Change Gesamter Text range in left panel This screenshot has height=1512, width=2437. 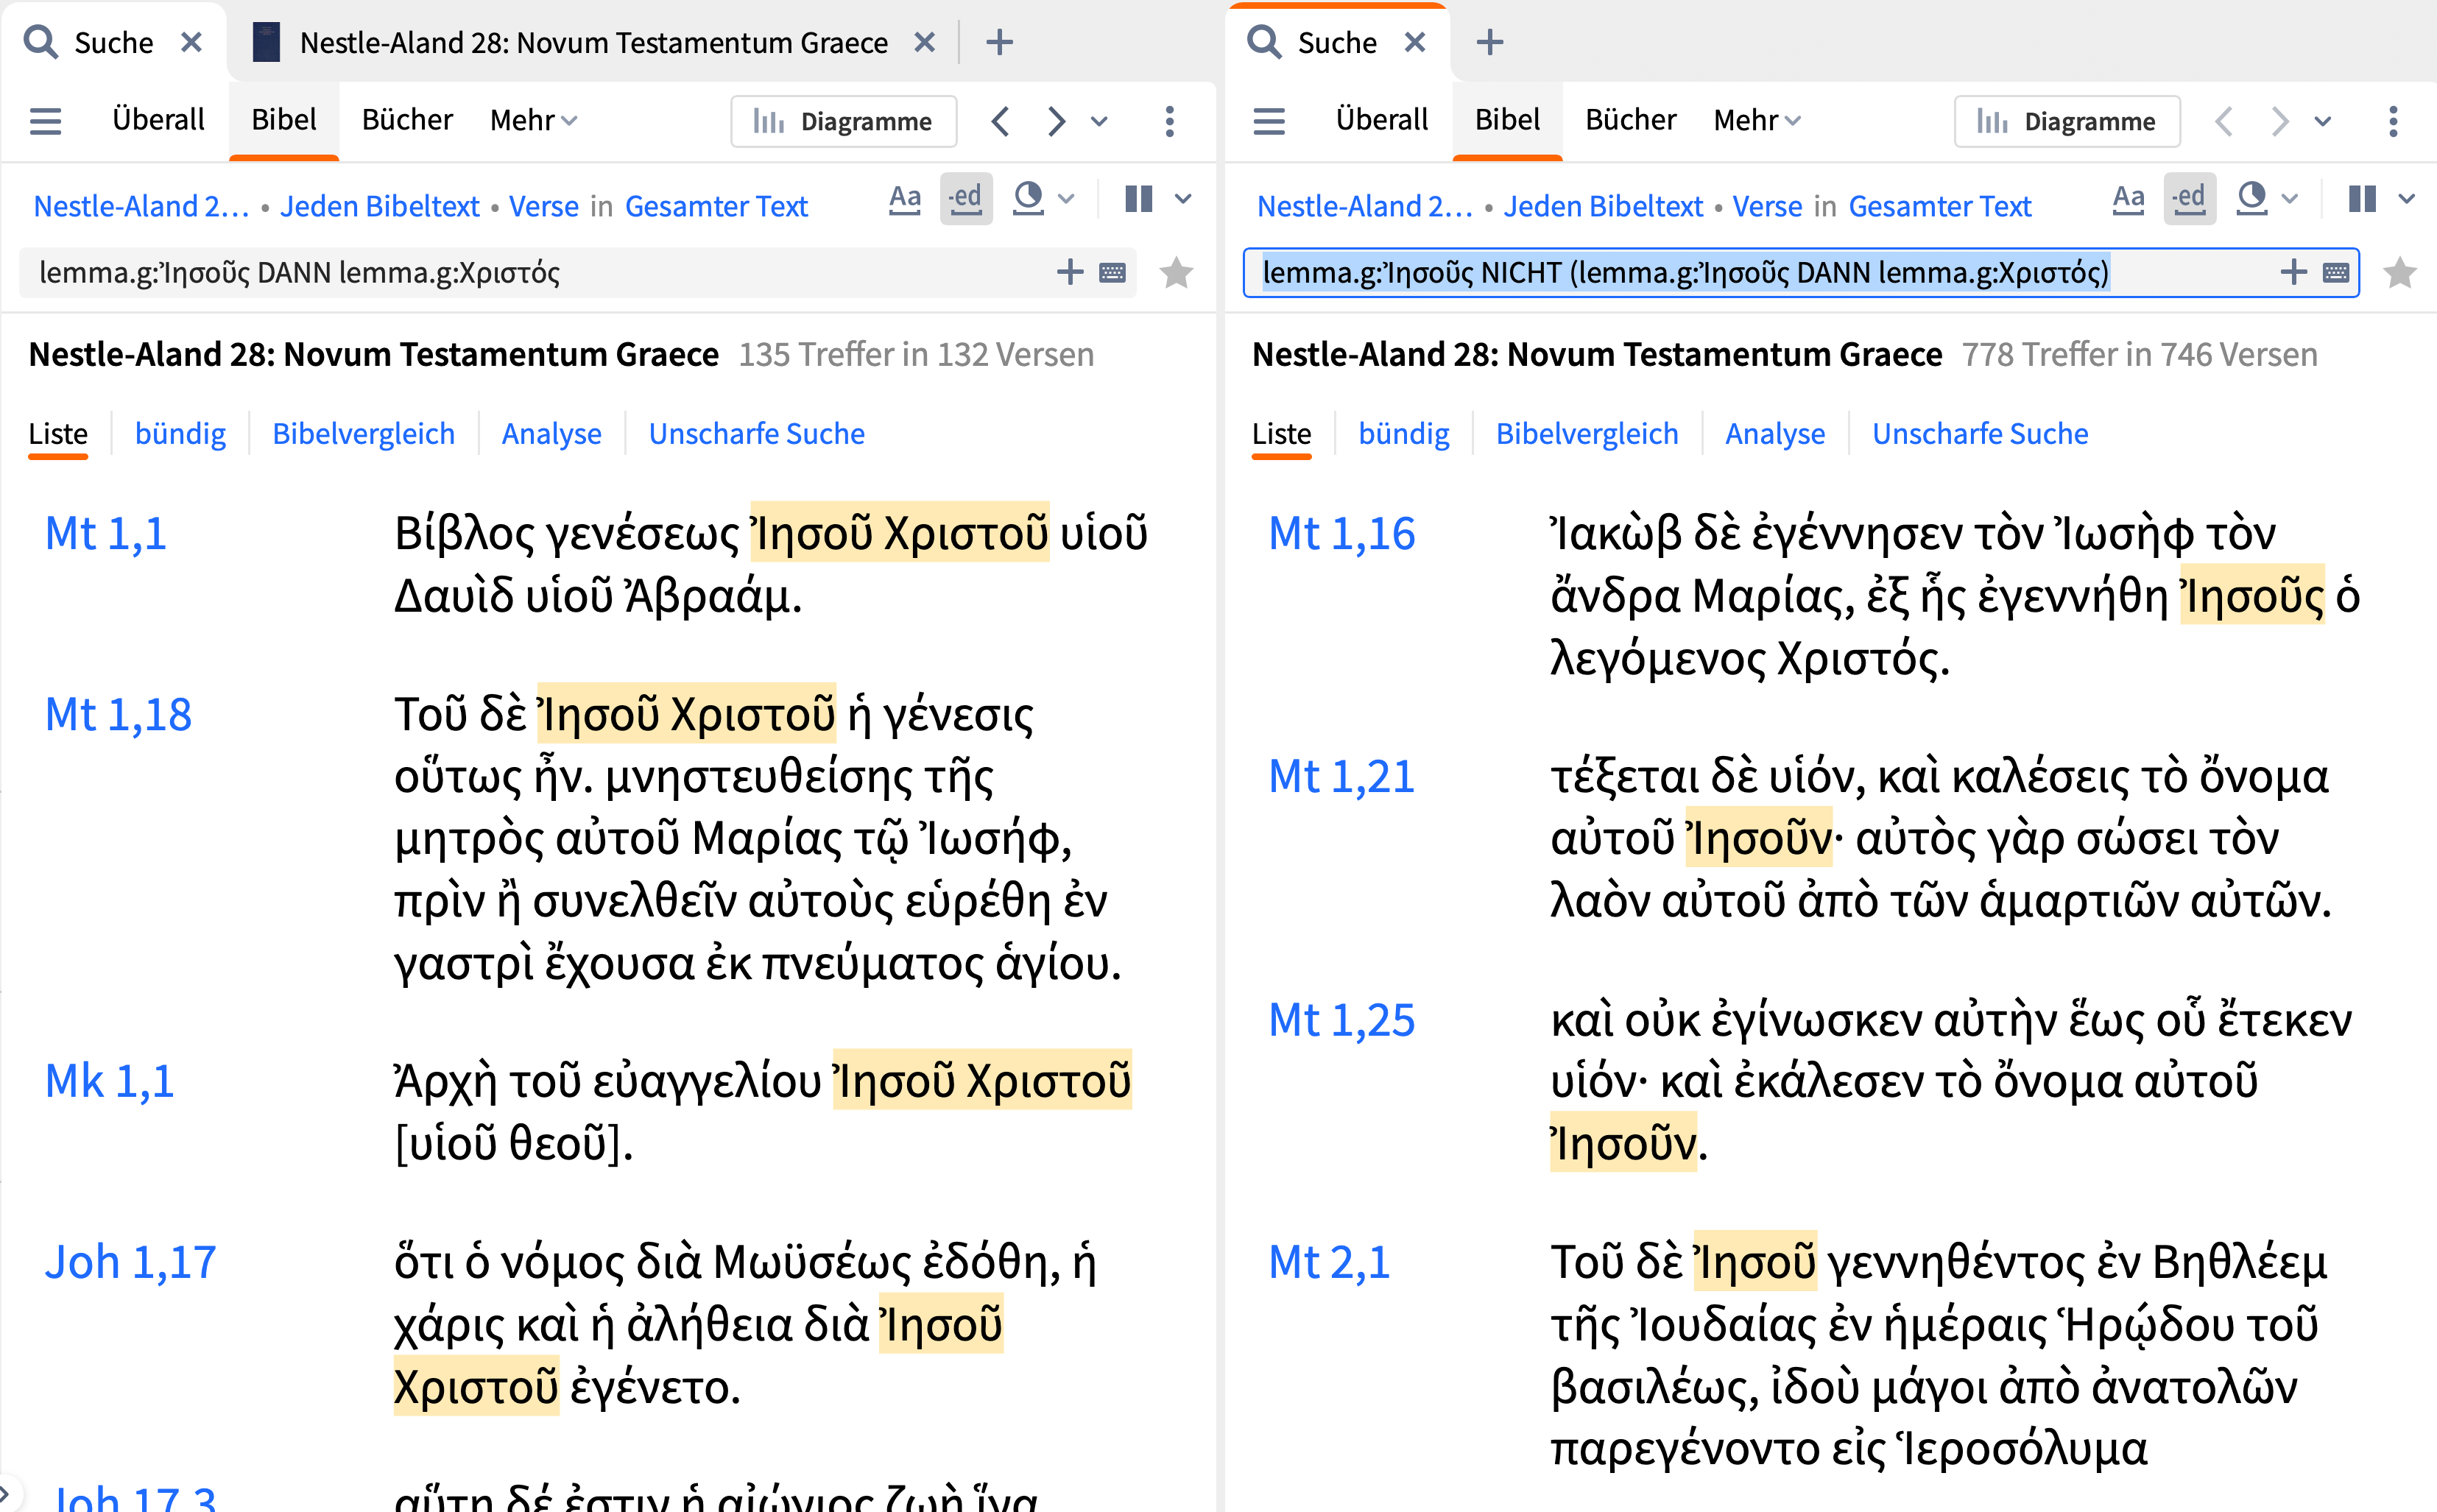716,206
